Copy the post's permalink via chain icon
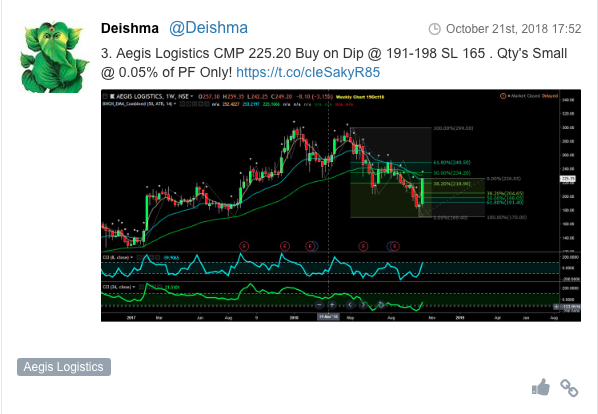 pos(569,388)
